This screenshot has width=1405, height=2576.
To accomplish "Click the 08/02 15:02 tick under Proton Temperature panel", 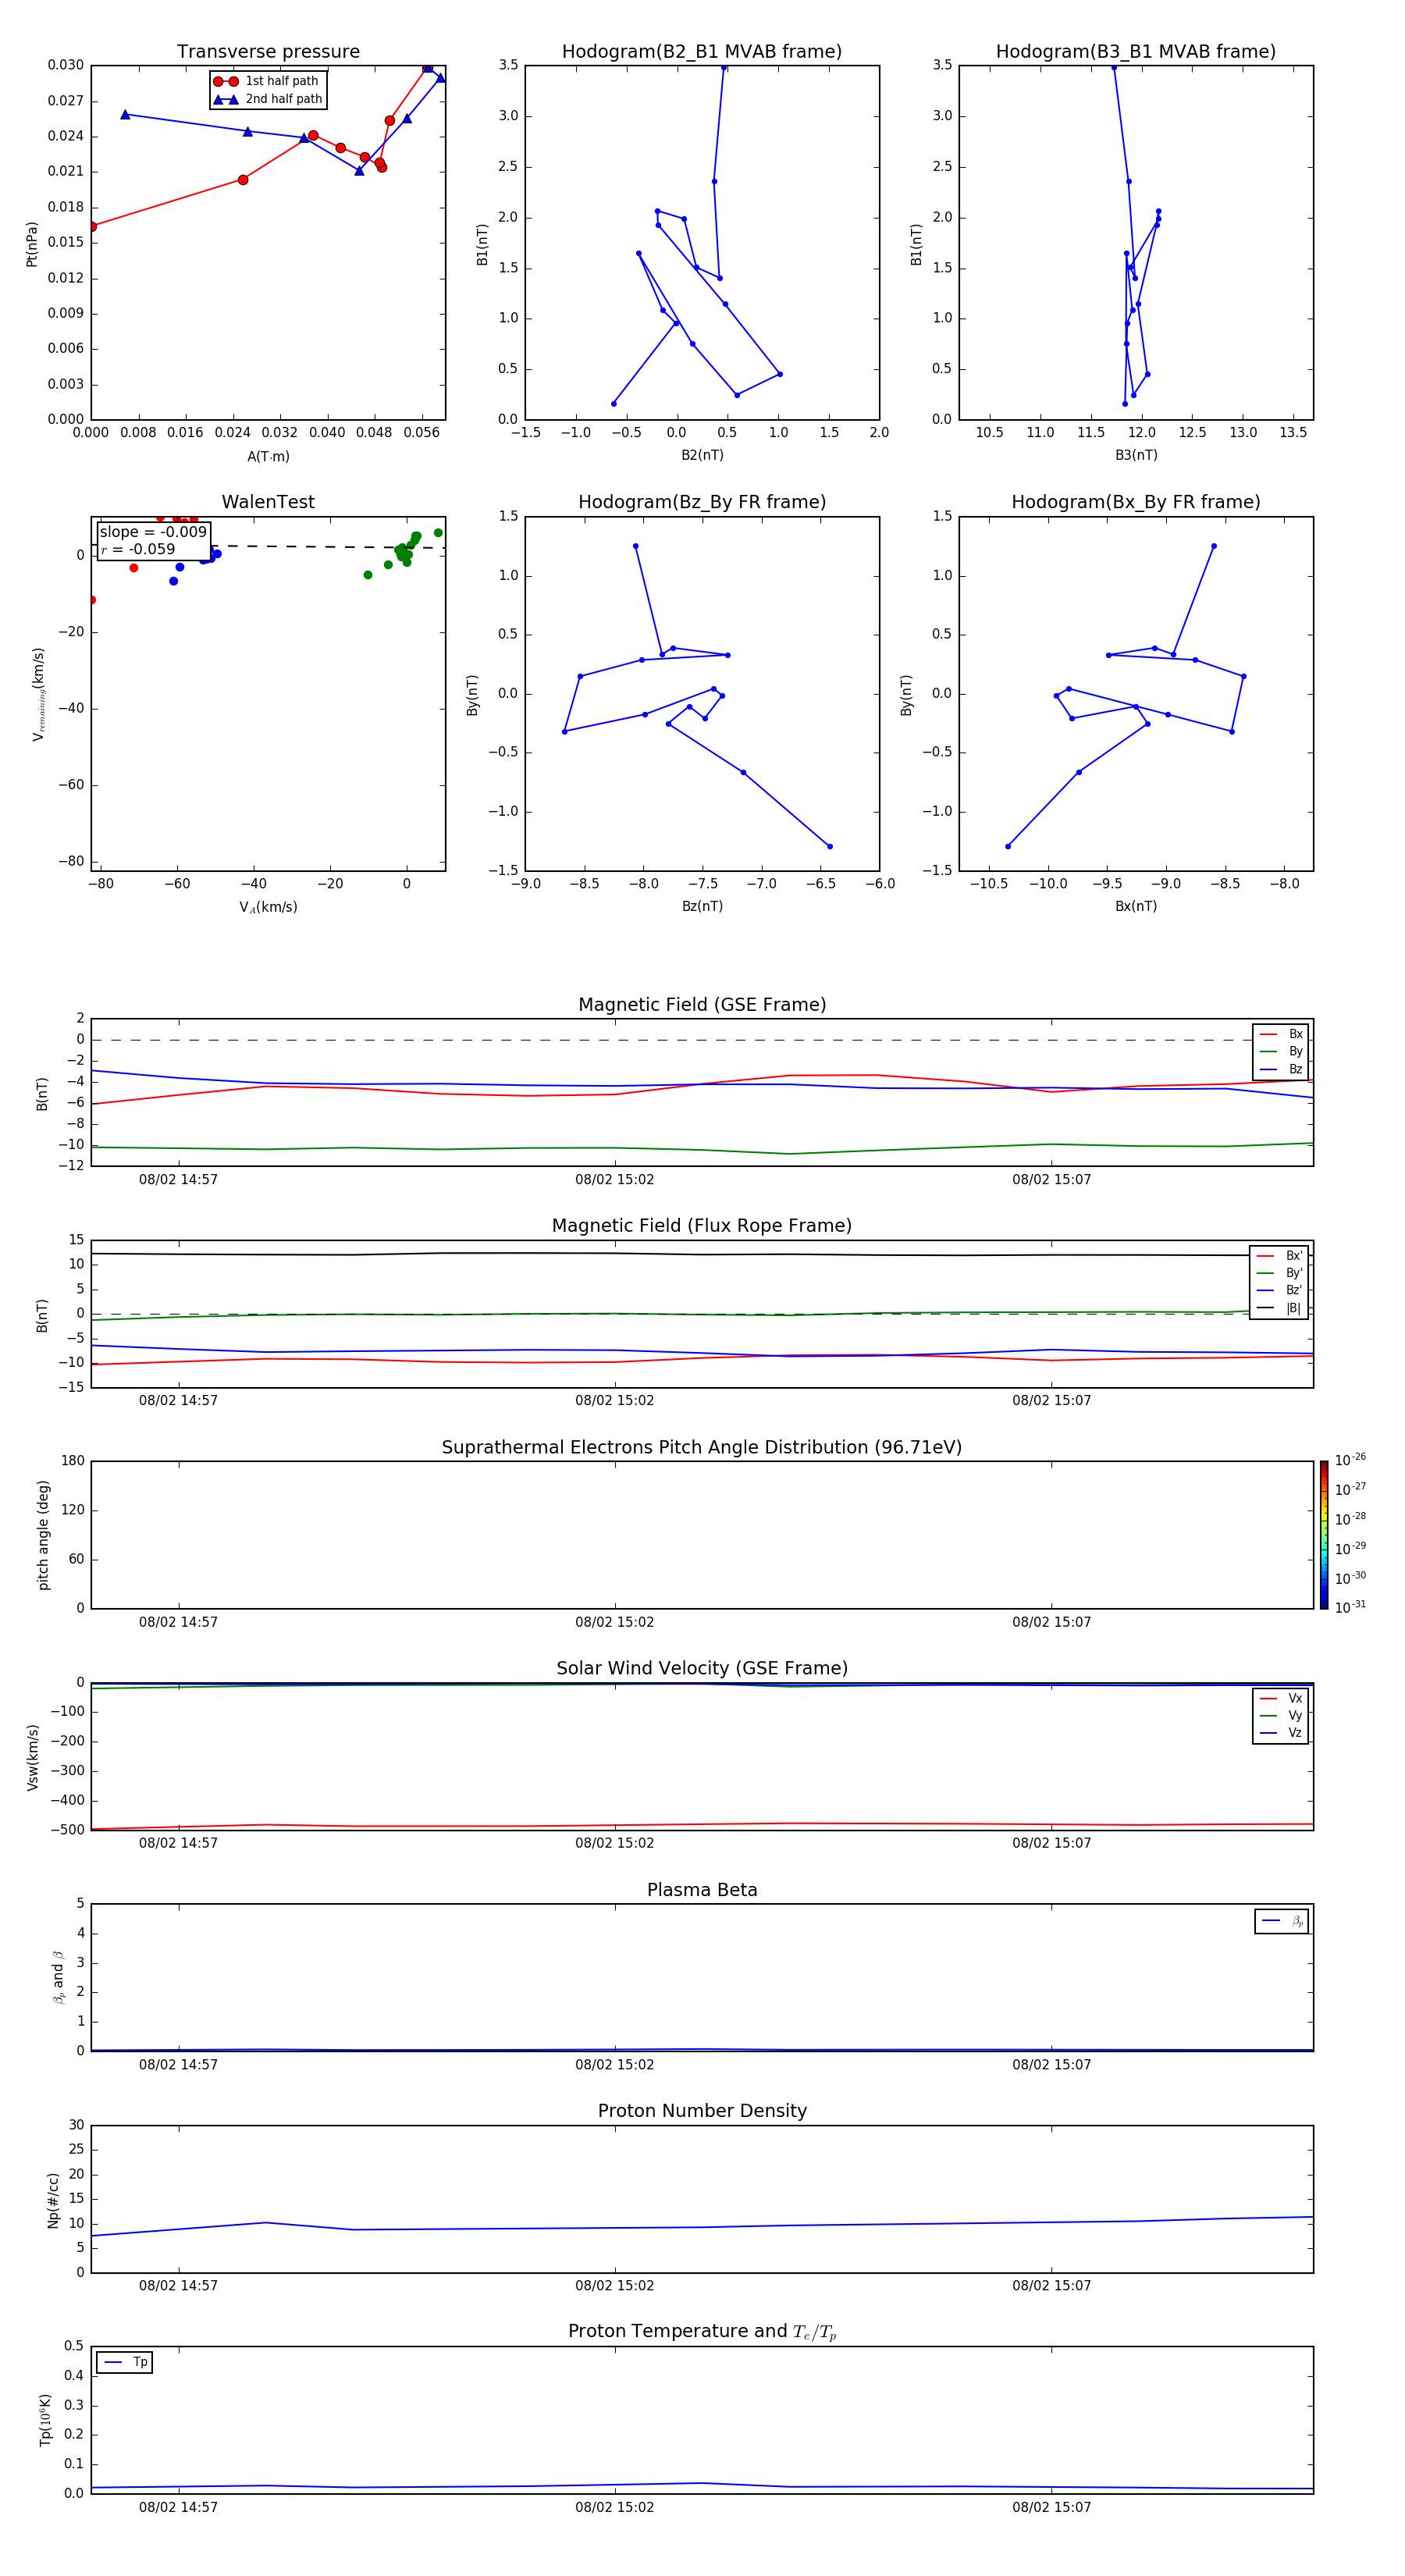I will pyautogui.click(x=614, y=2507).
